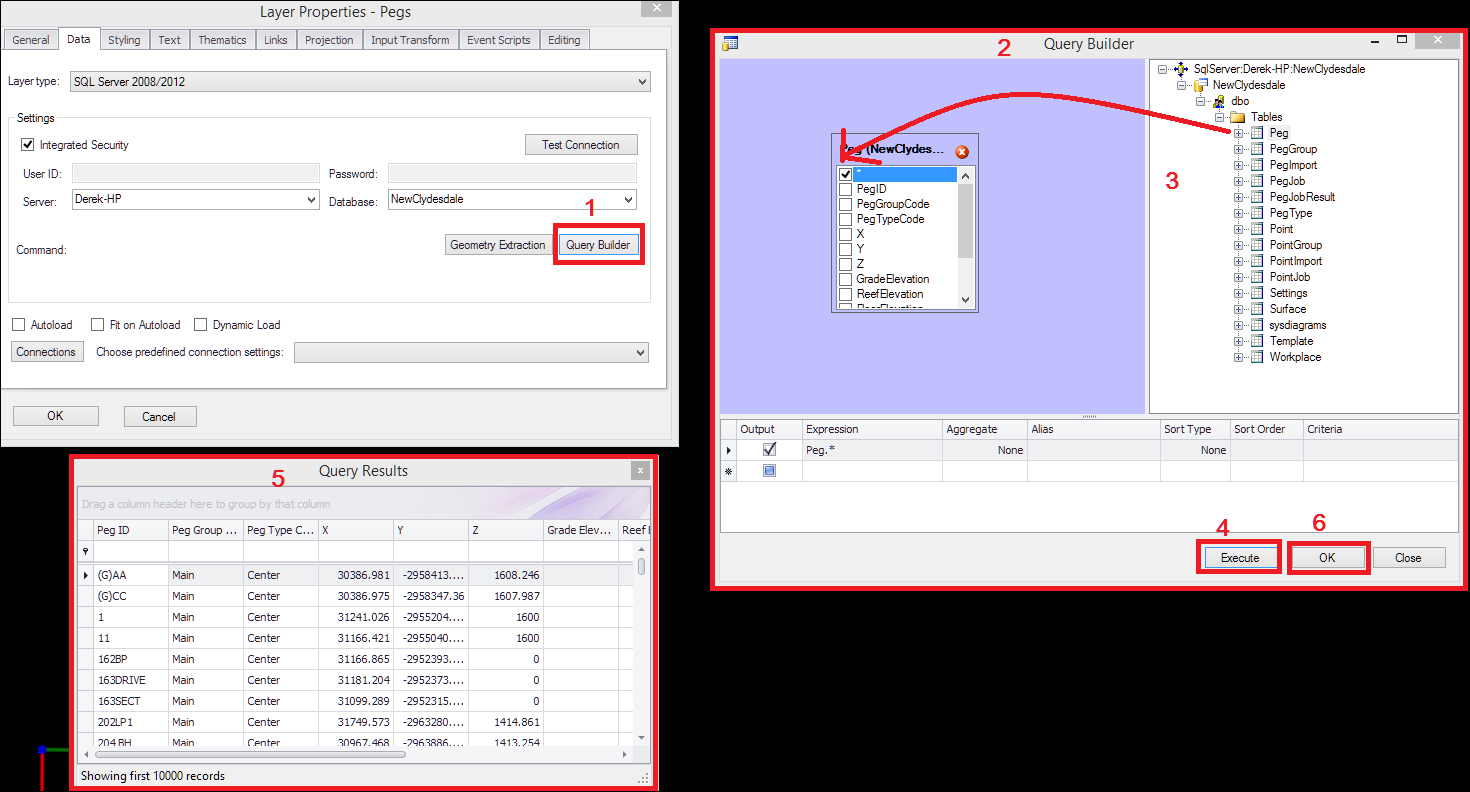This screenshot has width=1470, height=792.
Task: Click the Execute button
Action: tap(1239, 558)
